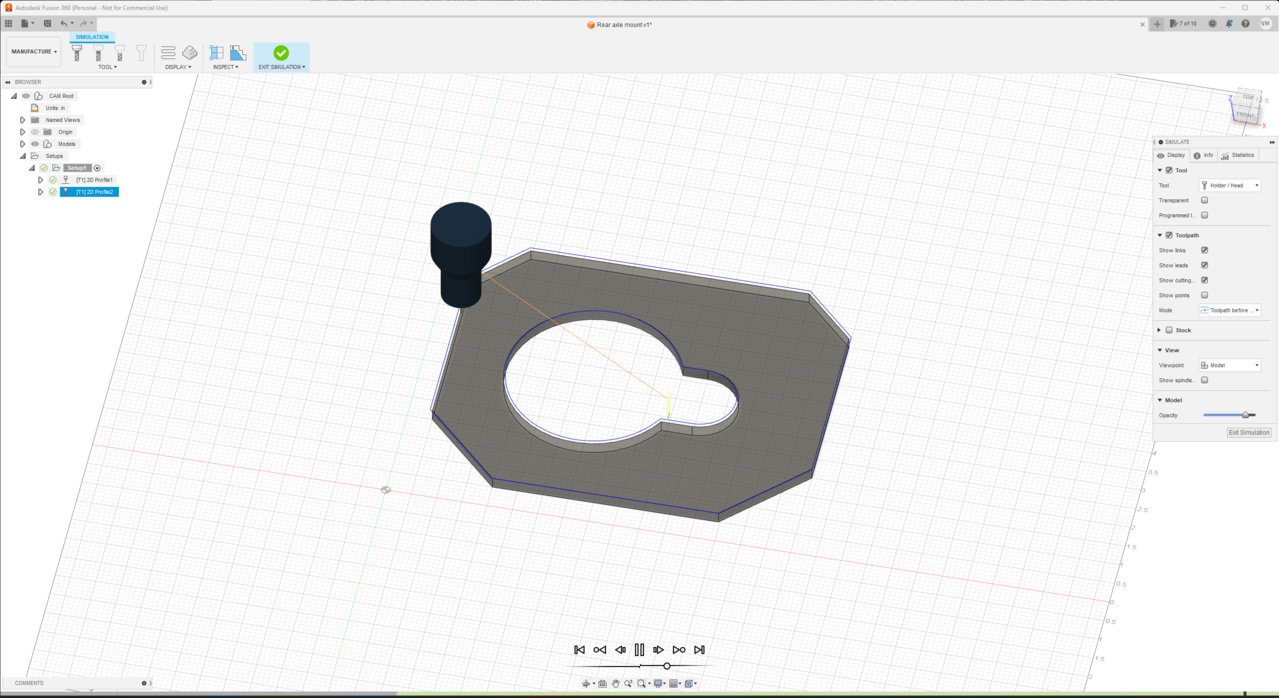Step backward one move
The width and height of the screenshot is (1279, 698).
pyautogui.click(x=620, y=650)
